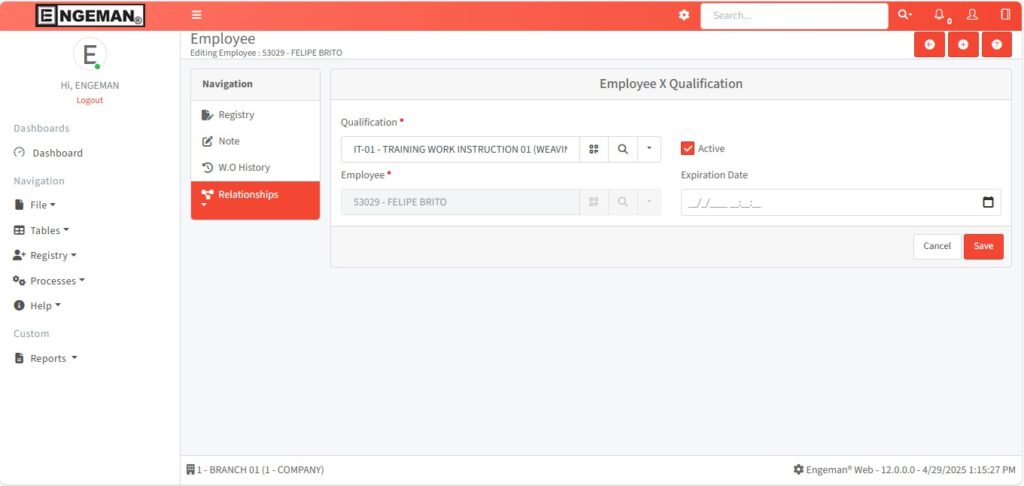Open the notifications bell

(939, 15)
